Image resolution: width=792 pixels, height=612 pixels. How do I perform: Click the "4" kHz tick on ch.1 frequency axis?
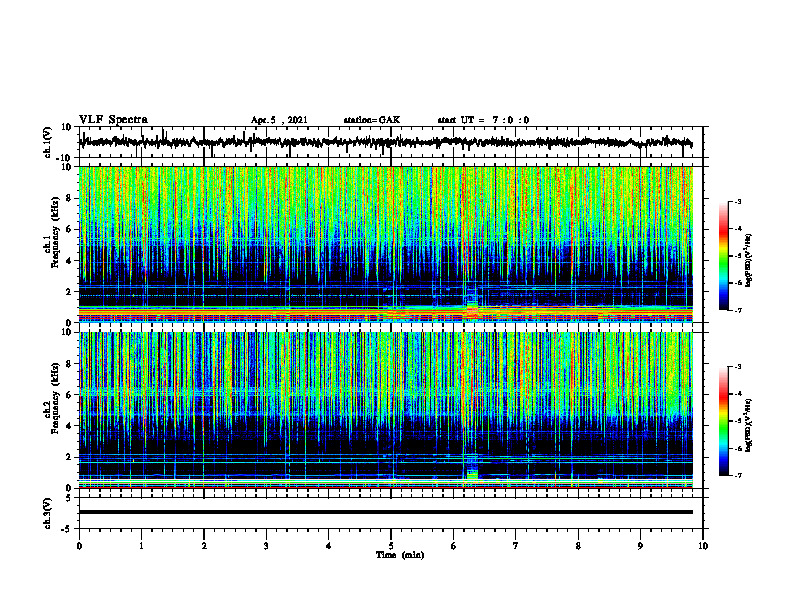[70, 261]
